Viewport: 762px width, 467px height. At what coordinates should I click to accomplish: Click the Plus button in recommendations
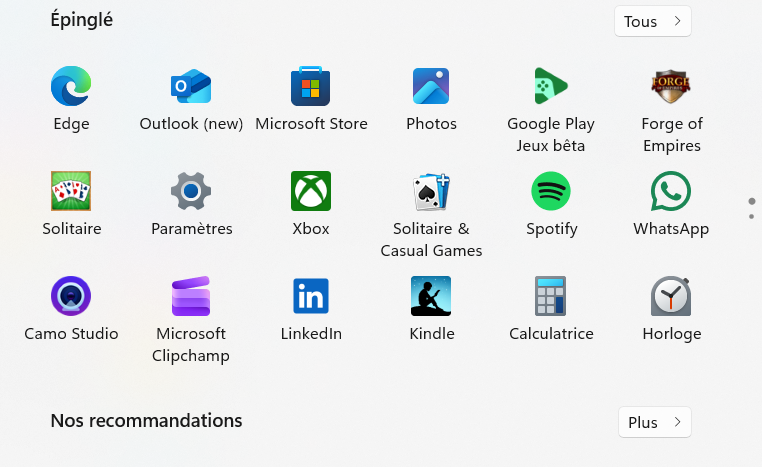point(655,422)
